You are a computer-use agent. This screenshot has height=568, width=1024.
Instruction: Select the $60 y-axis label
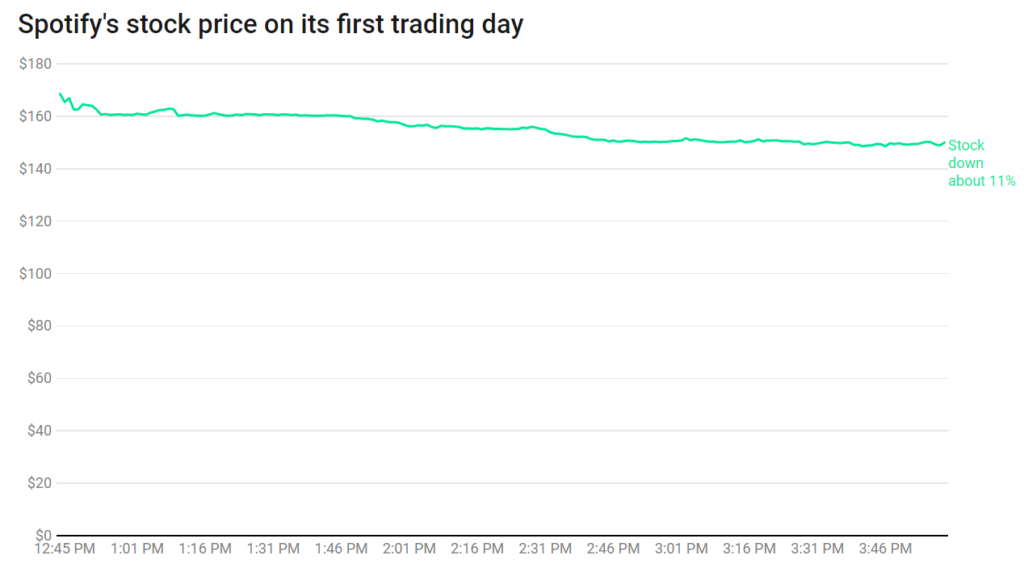point(38,378)
